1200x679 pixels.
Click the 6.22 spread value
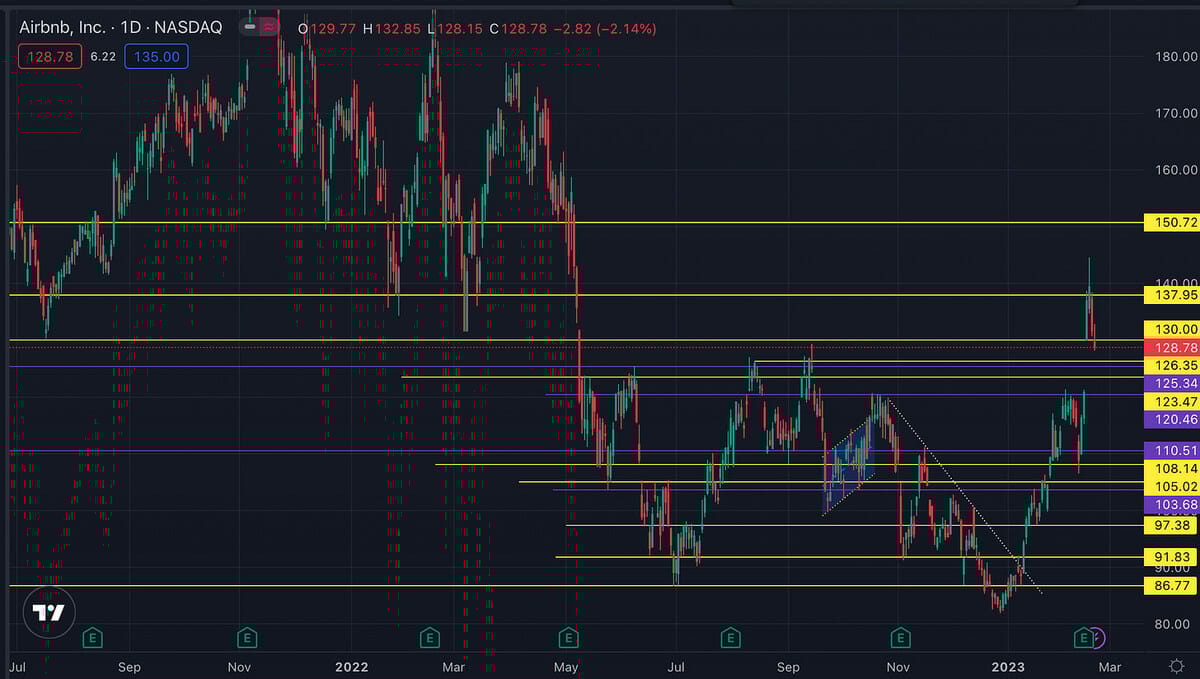[x=103, y=57]
